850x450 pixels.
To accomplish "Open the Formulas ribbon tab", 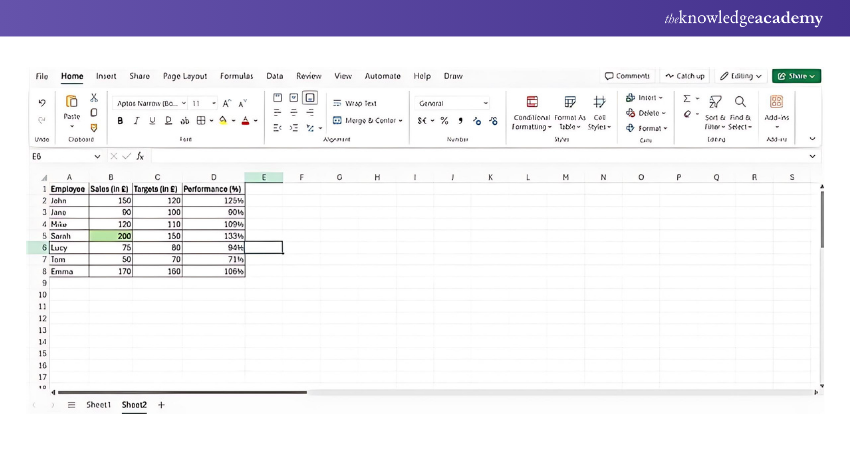I will pyautogui.click(x=236, y=76).
